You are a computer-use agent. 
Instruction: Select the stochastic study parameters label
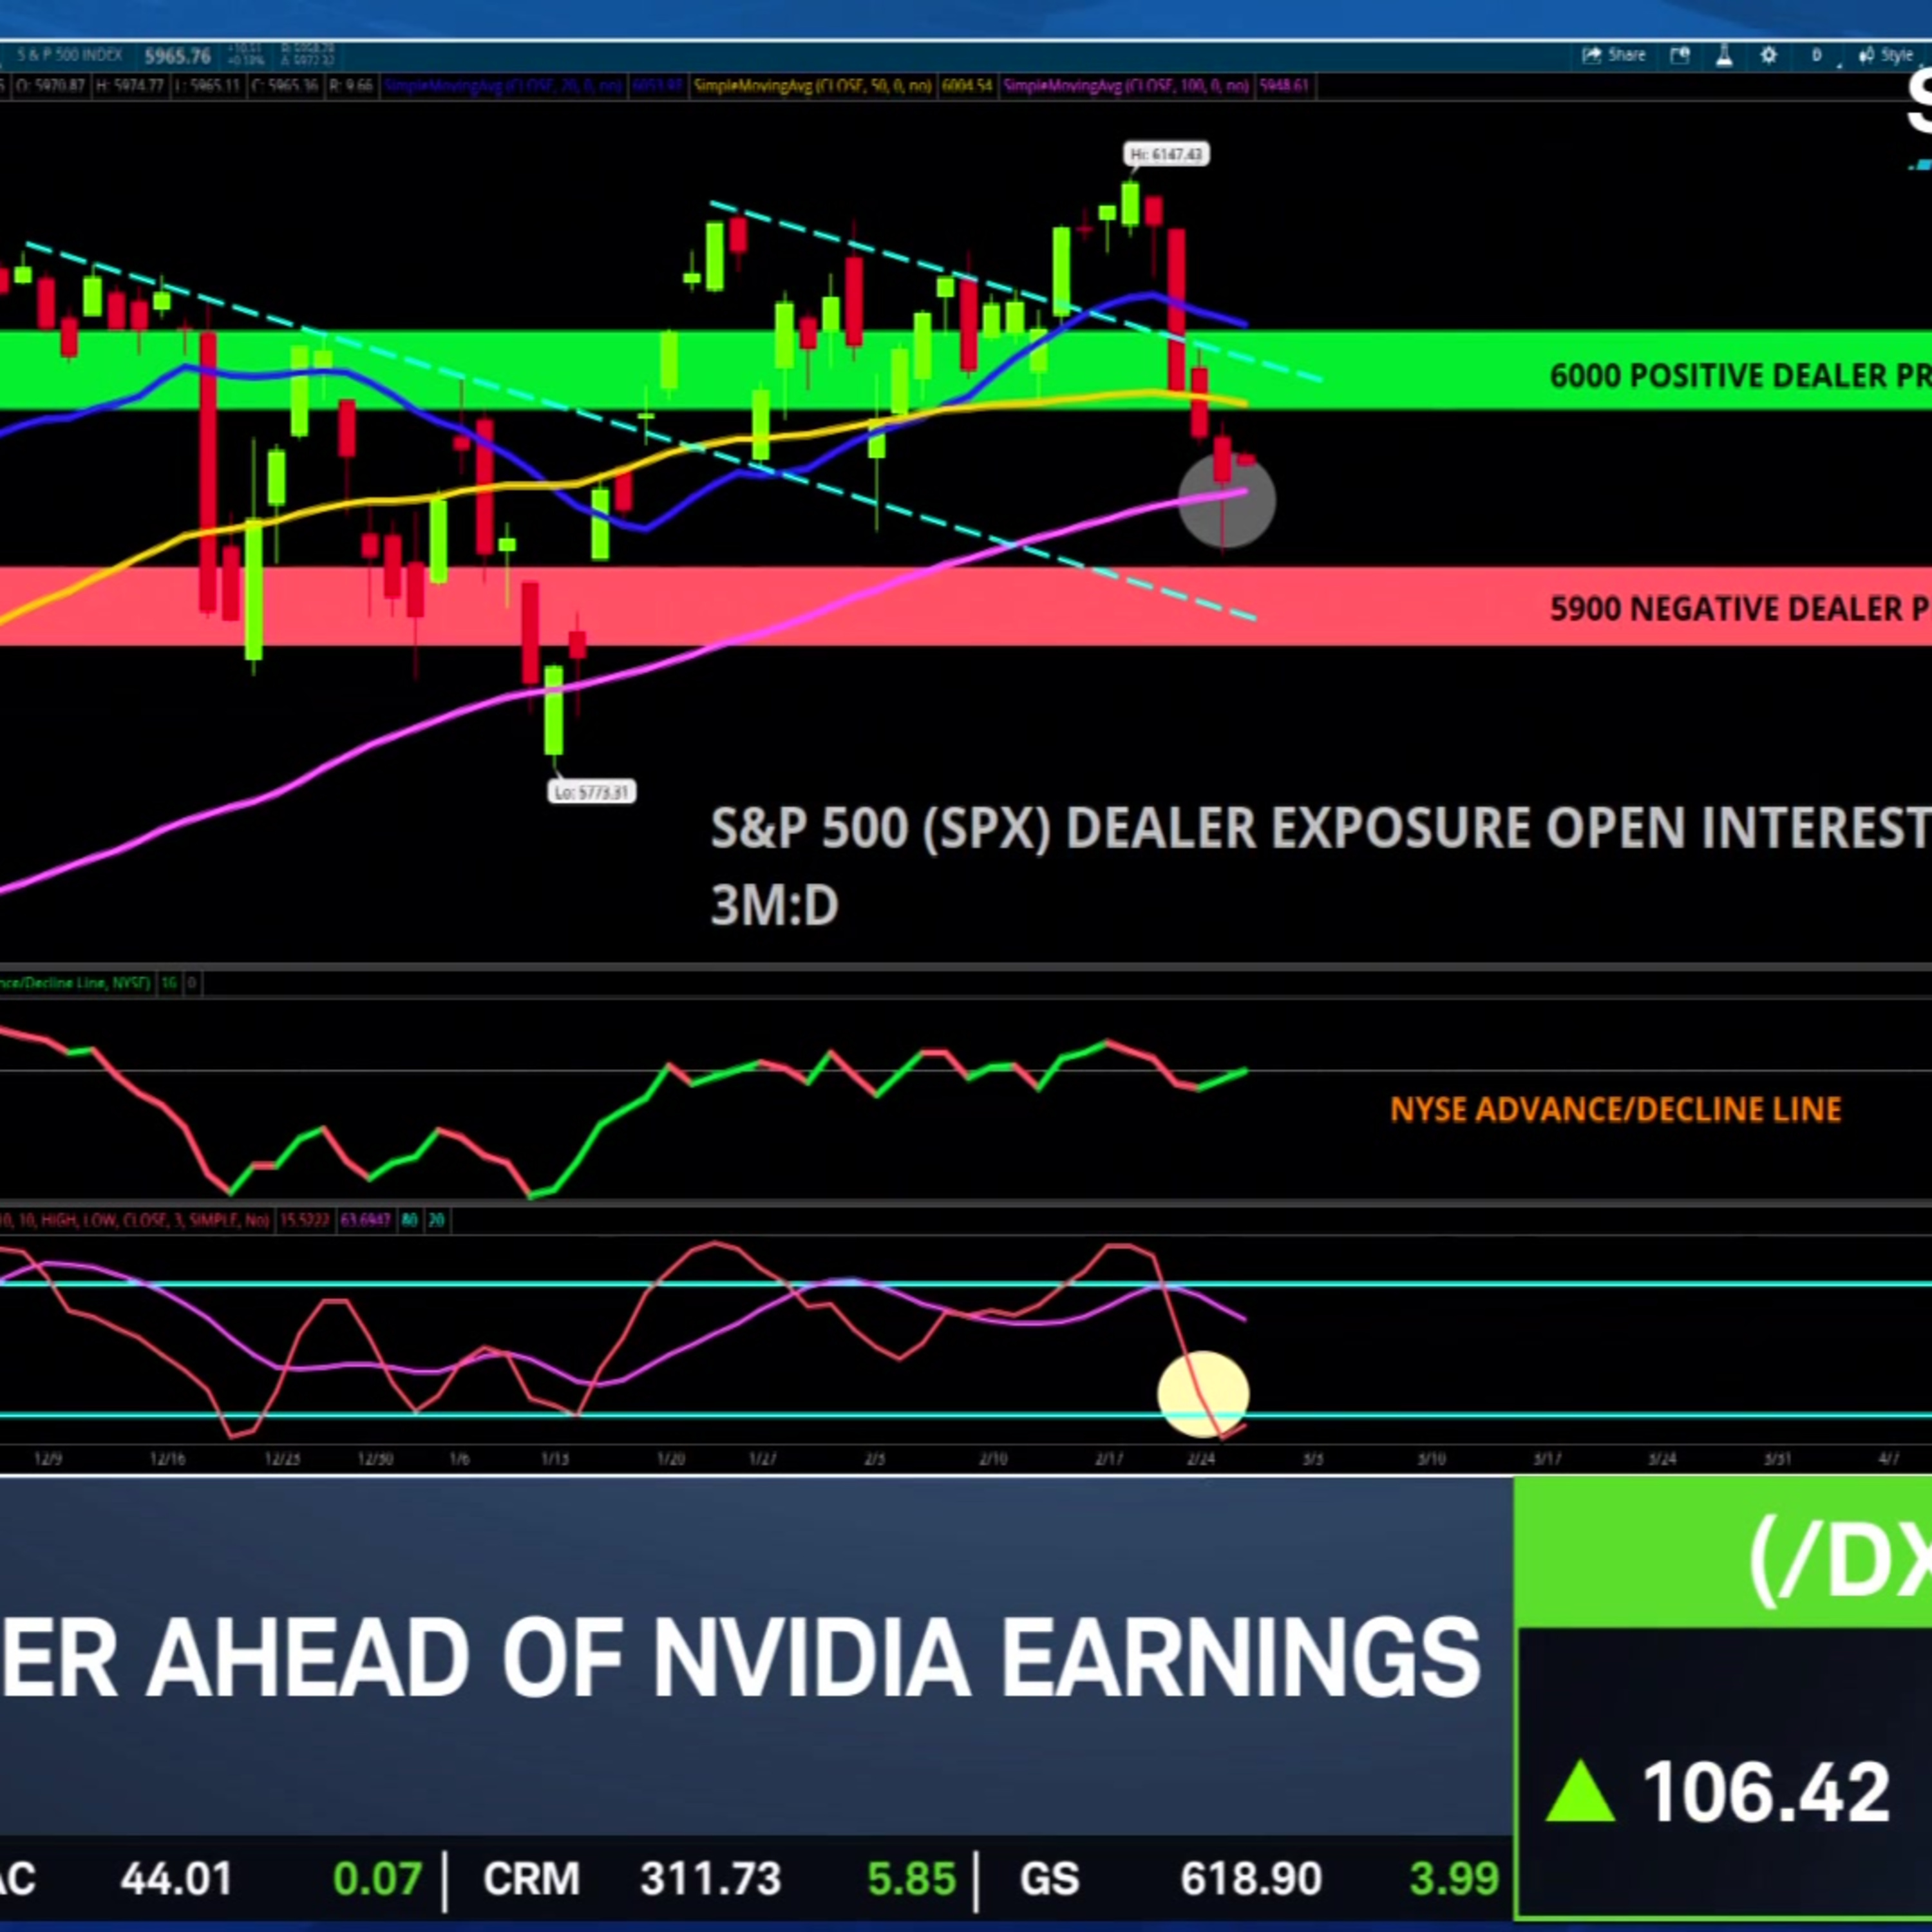[x=135, y=1220]
